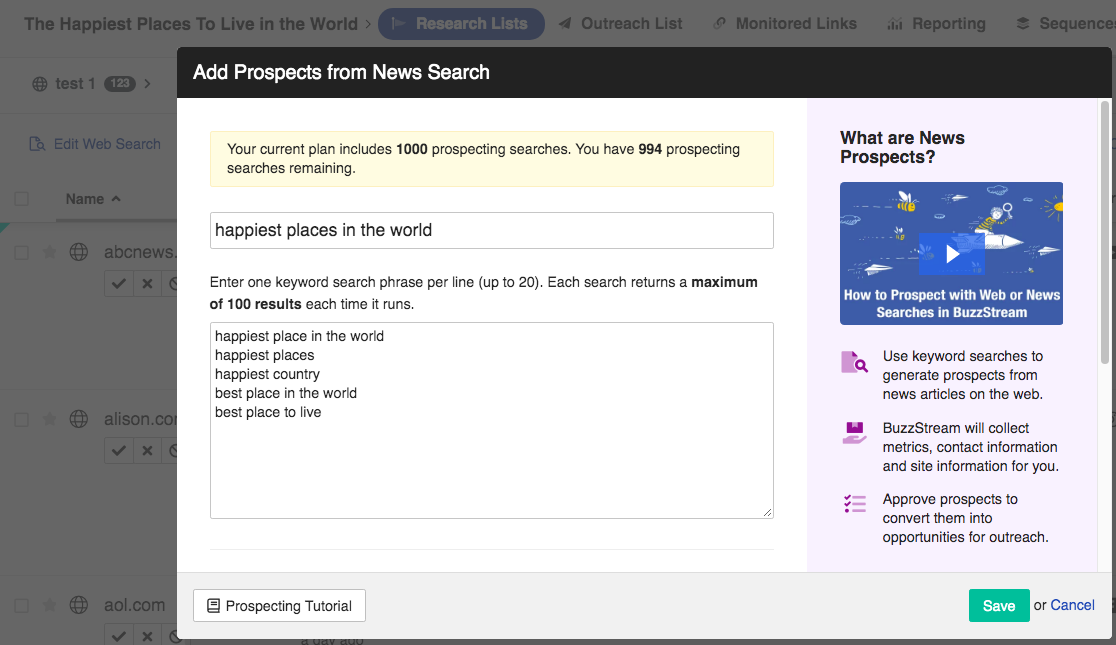
Task: Approve the aol.com prospect with checkmark
Action: (x=119, y=636)
